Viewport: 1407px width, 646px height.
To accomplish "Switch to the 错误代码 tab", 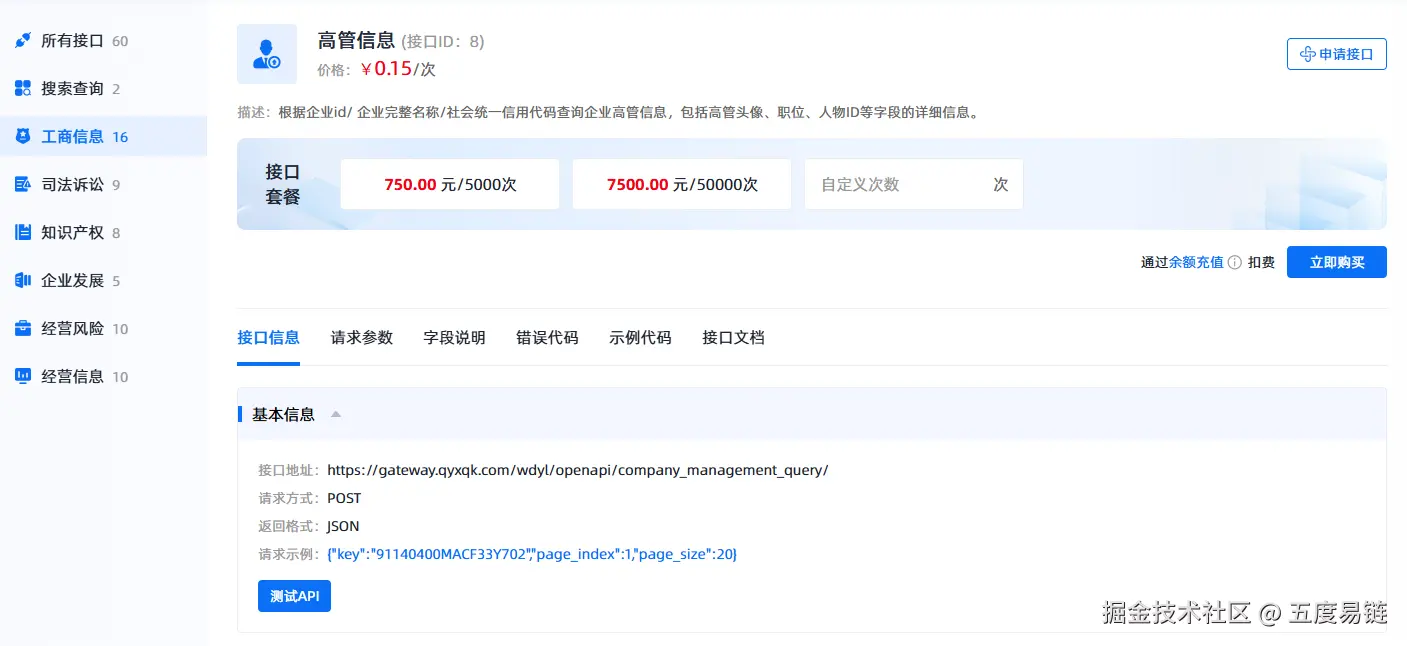I will point(547,338).
